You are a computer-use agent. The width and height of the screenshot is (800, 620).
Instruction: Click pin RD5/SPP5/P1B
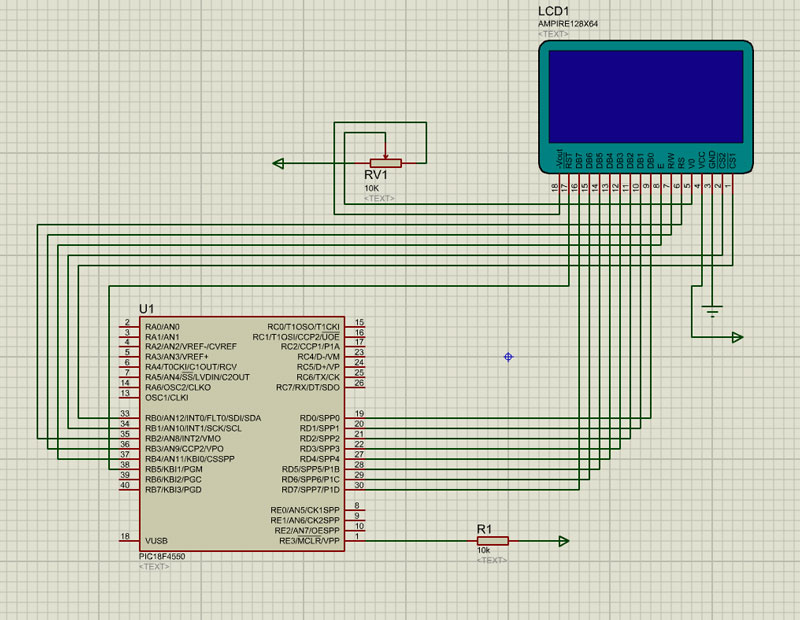point(311,469)
